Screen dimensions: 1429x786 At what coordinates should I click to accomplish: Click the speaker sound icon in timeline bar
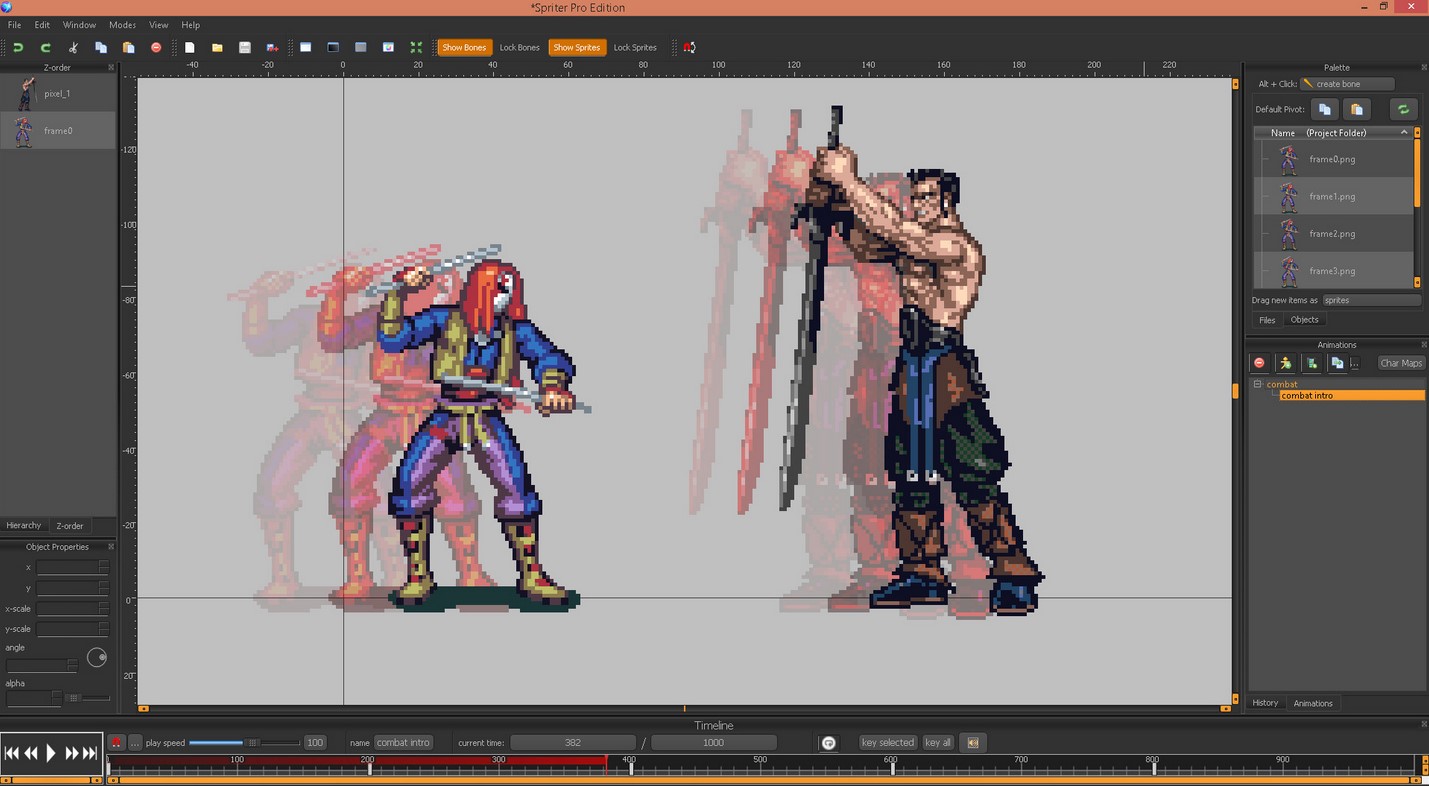point(973,742)
